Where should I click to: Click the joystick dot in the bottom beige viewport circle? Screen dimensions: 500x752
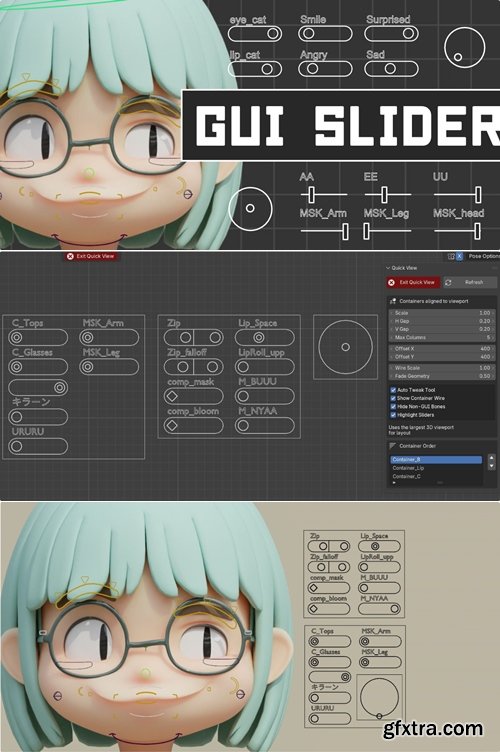[x=379, y=716]
